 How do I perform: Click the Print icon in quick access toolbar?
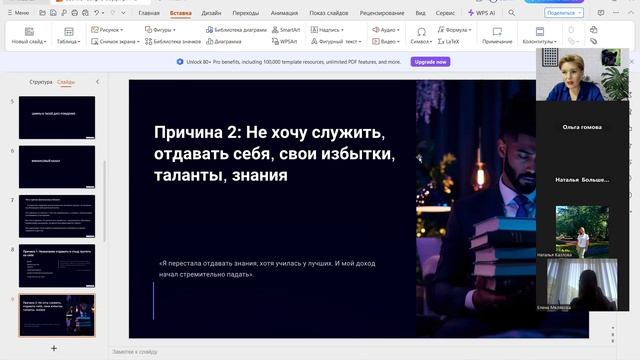pyautogui.click(x=74, y=13)
